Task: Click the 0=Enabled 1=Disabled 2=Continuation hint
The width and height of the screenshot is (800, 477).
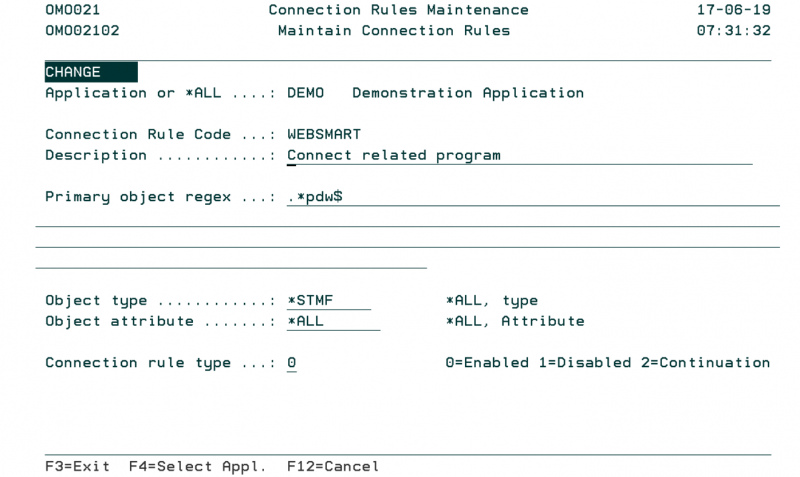Action: point(607,363)
